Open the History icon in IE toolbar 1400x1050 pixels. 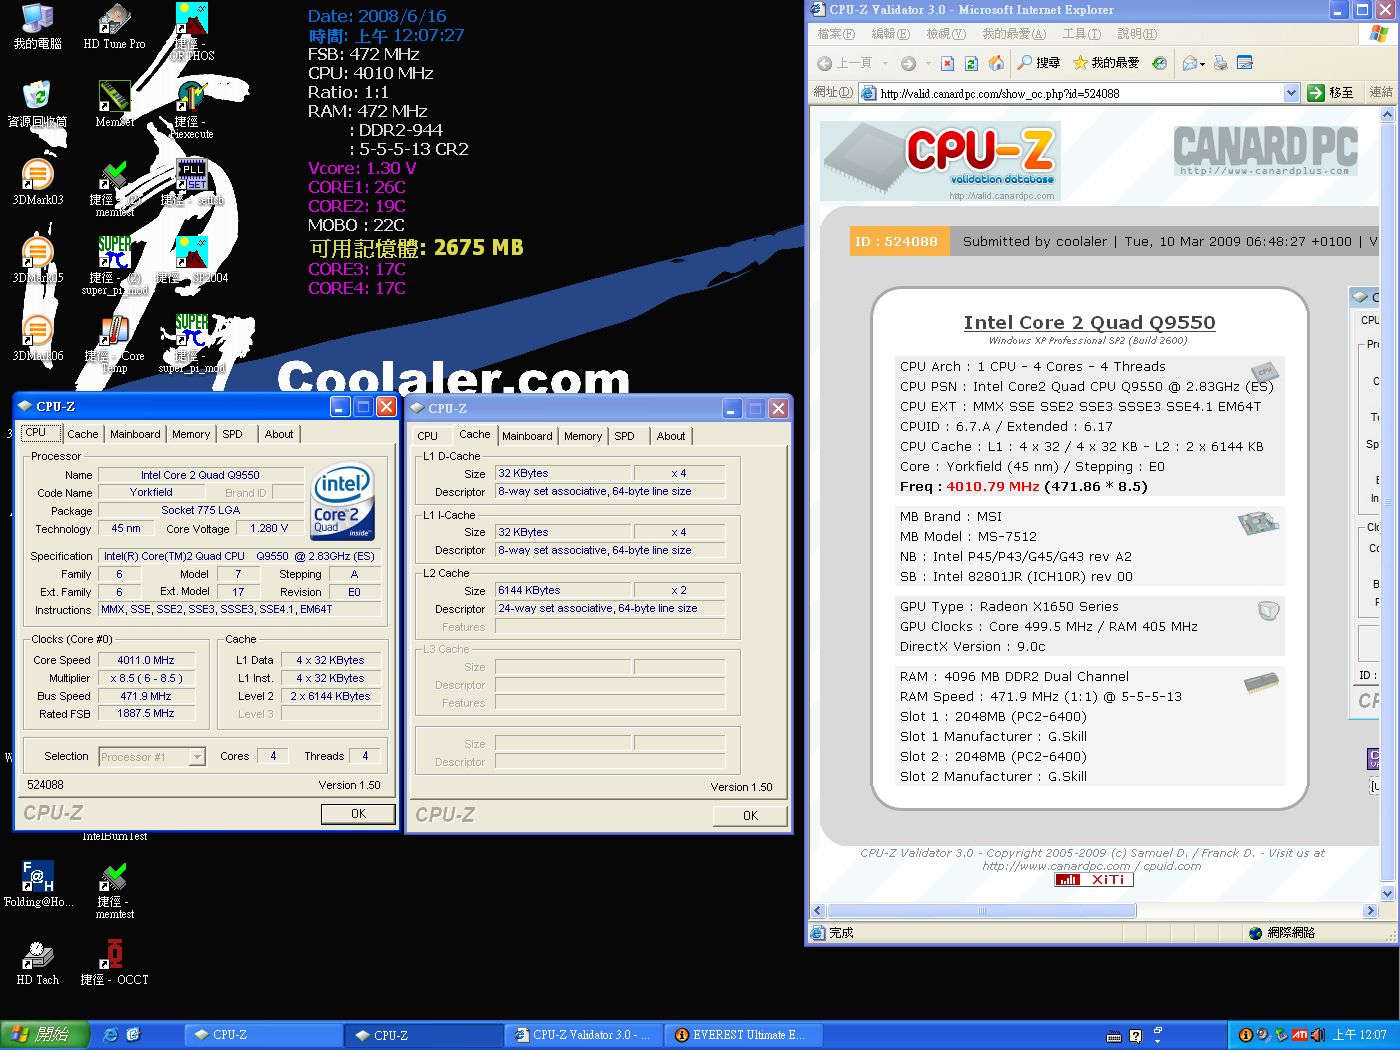click(x=1159, y=63)
